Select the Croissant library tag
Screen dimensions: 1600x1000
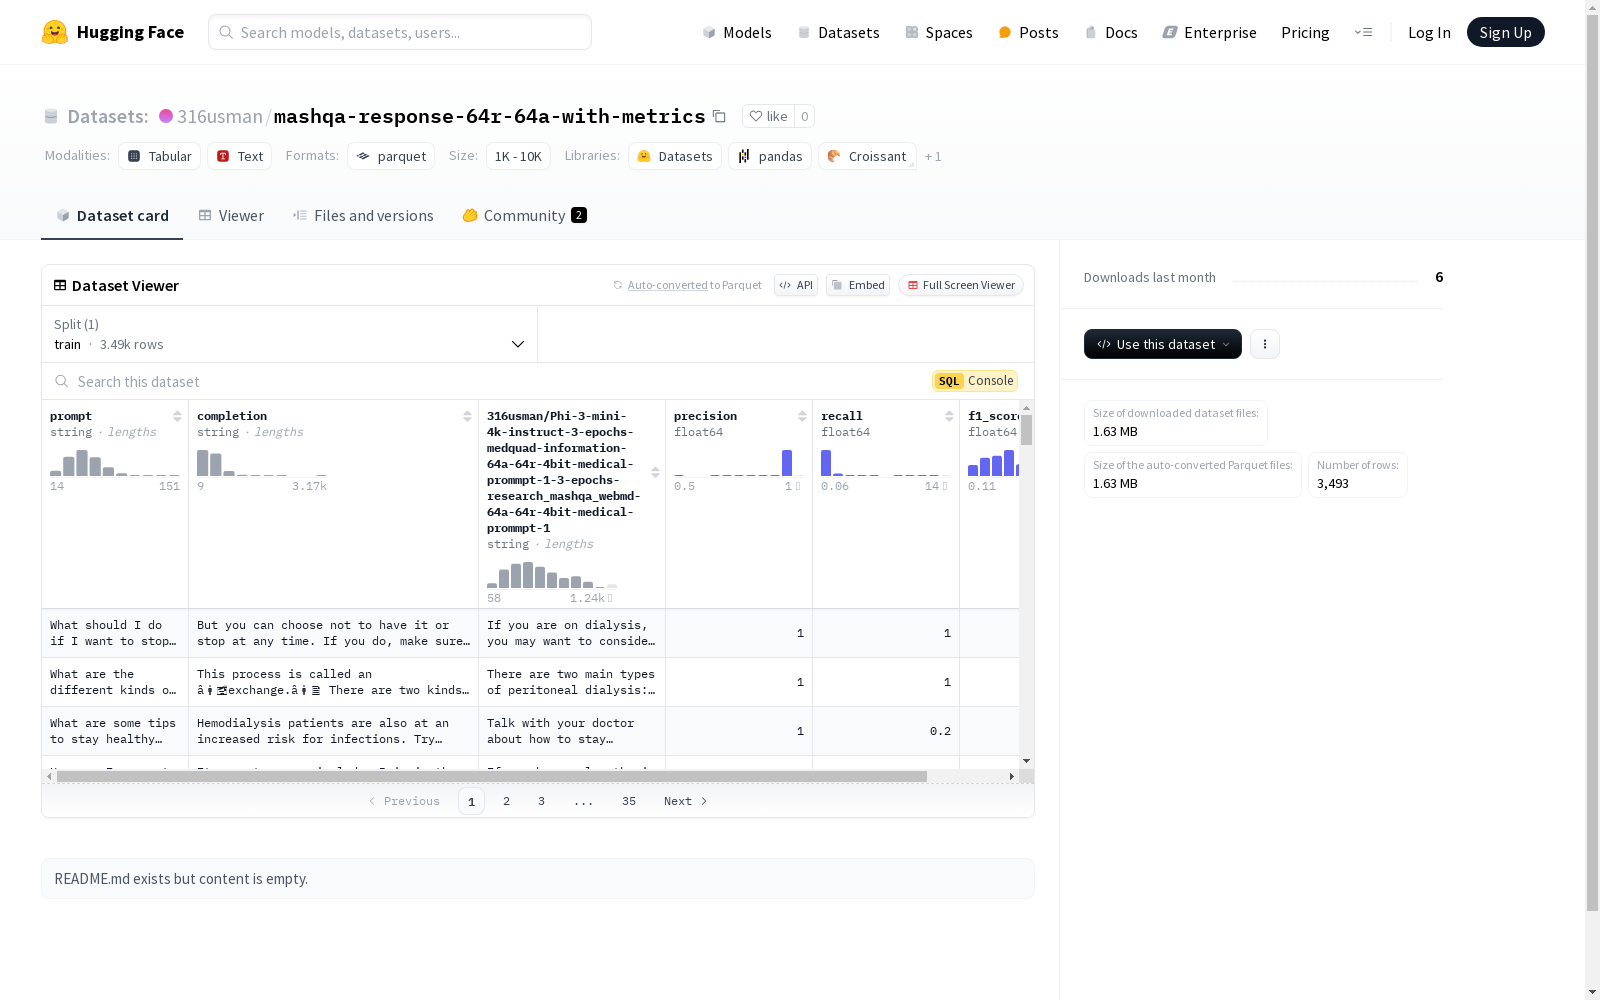[867, 156]
